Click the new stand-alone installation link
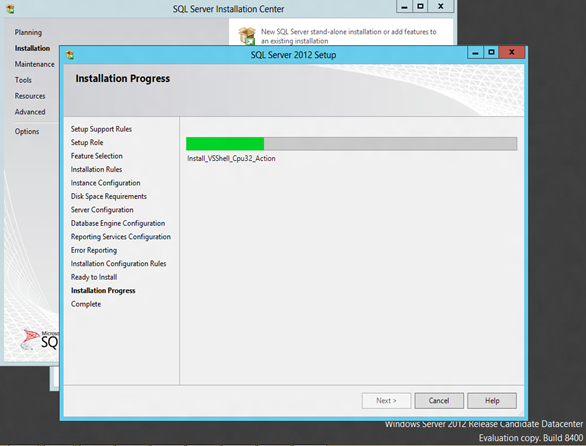586x446 pixels. click(349, 36)
